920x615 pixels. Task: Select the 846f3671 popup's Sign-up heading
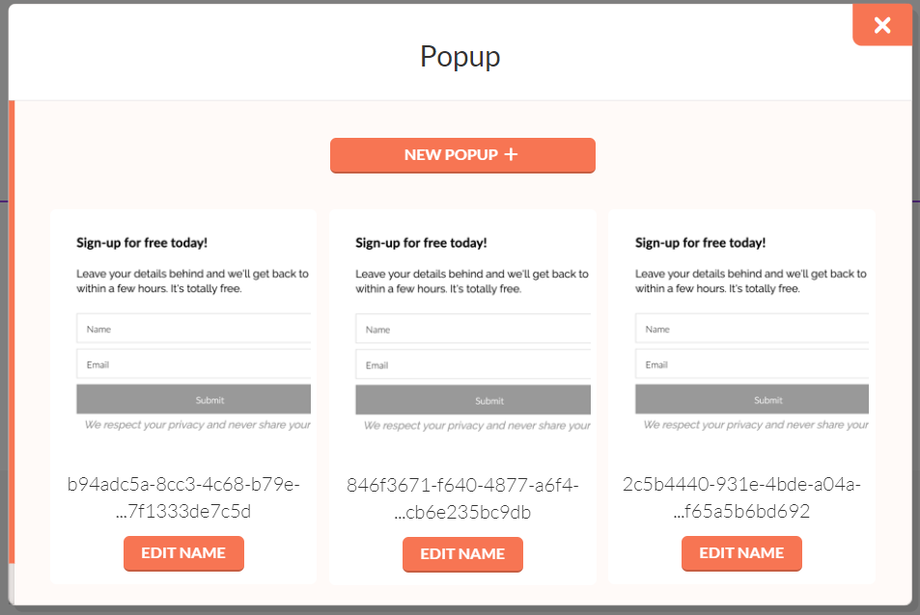421,243
